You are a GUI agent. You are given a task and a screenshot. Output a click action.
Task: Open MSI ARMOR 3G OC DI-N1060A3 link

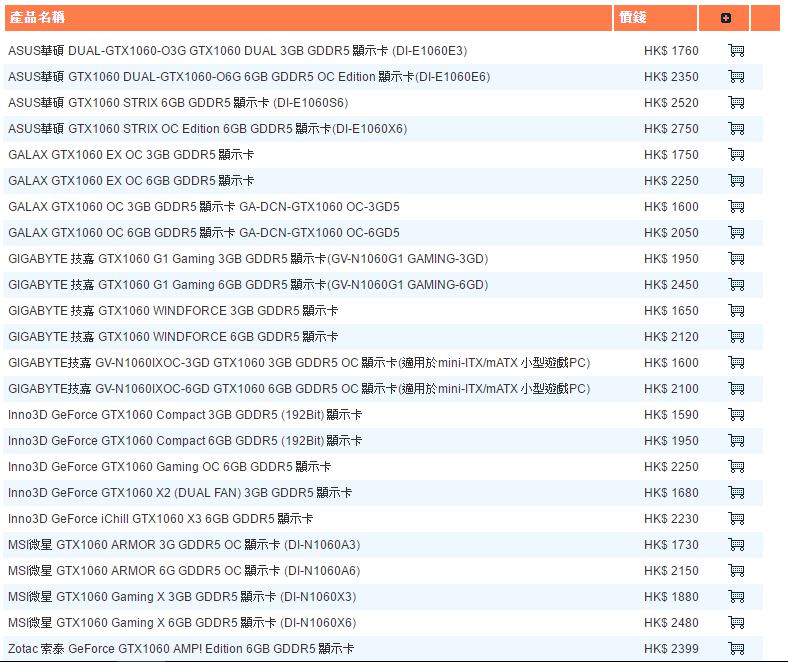click(184, 545)
